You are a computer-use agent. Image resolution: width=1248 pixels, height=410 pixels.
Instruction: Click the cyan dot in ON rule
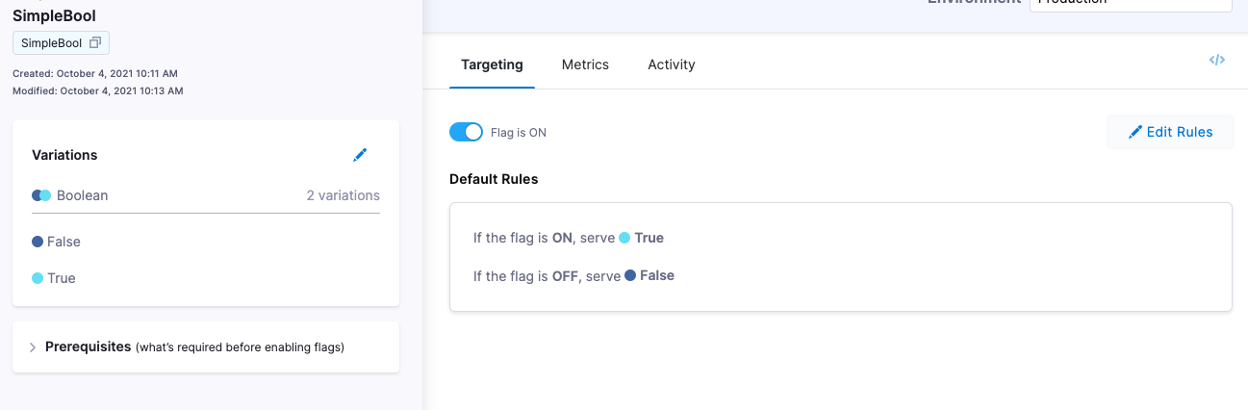pyautogui.click(x=624, y=238)
